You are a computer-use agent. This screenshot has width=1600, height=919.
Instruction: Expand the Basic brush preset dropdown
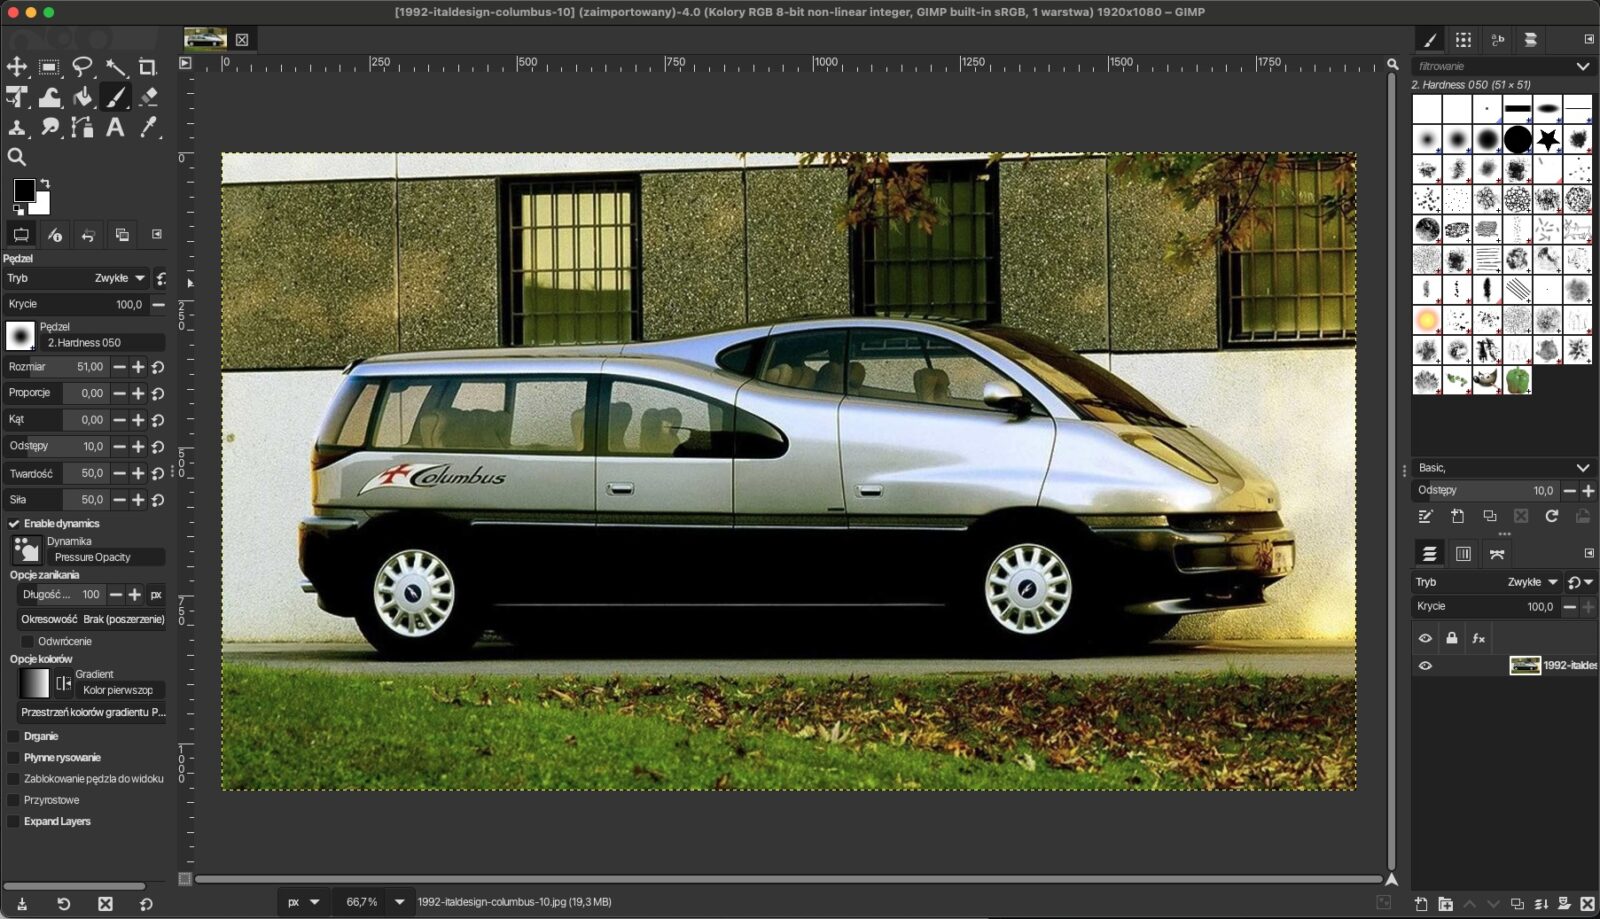(x=1582, y=467)
